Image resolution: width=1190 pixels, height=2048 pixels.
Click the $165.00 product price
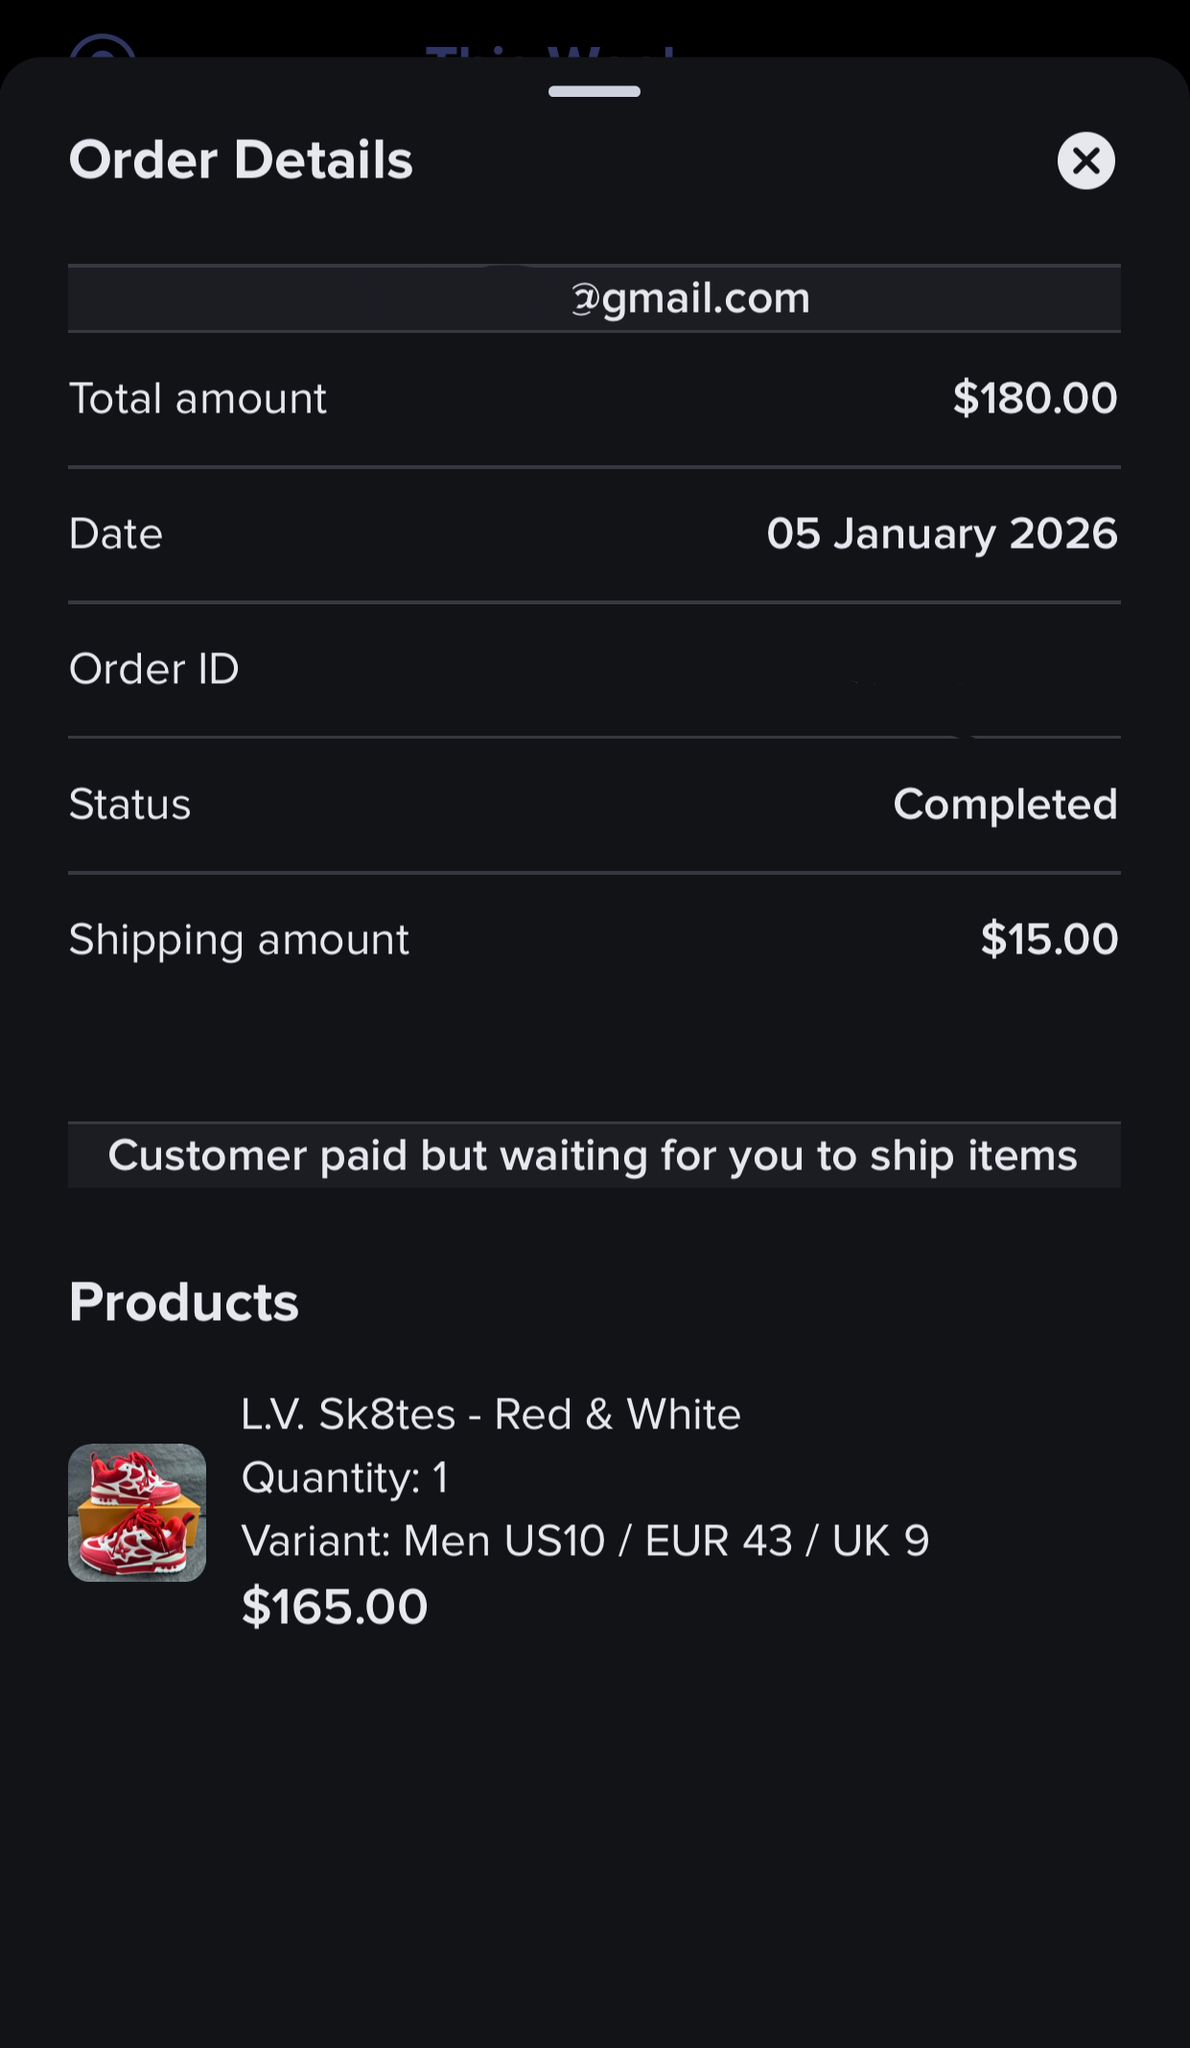coord(335,1606)
